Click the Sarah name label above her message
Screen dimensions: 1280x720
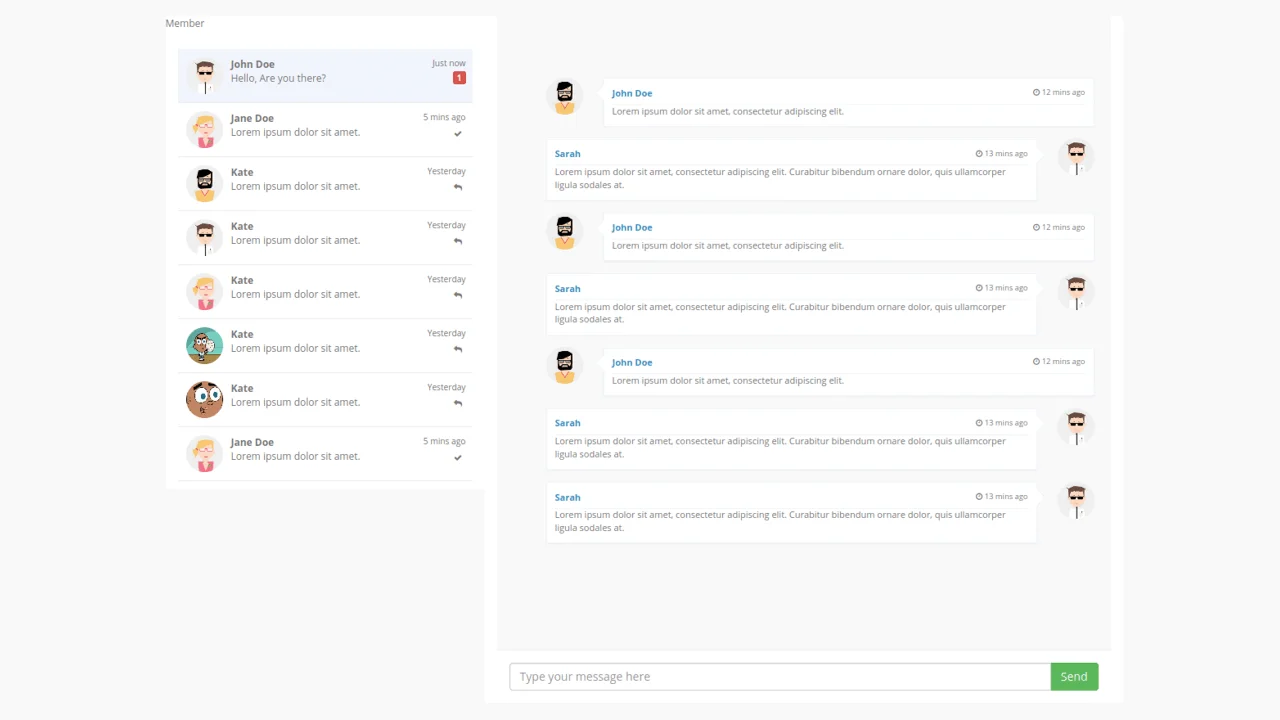coord(567,153)
